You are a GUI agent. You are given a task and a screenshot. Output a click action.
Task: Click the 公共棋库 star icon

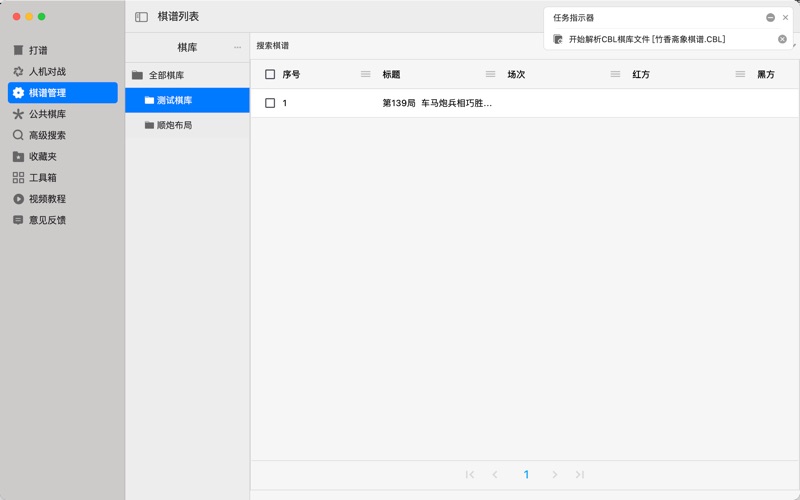pyautogui.click(x=18, y=114)
